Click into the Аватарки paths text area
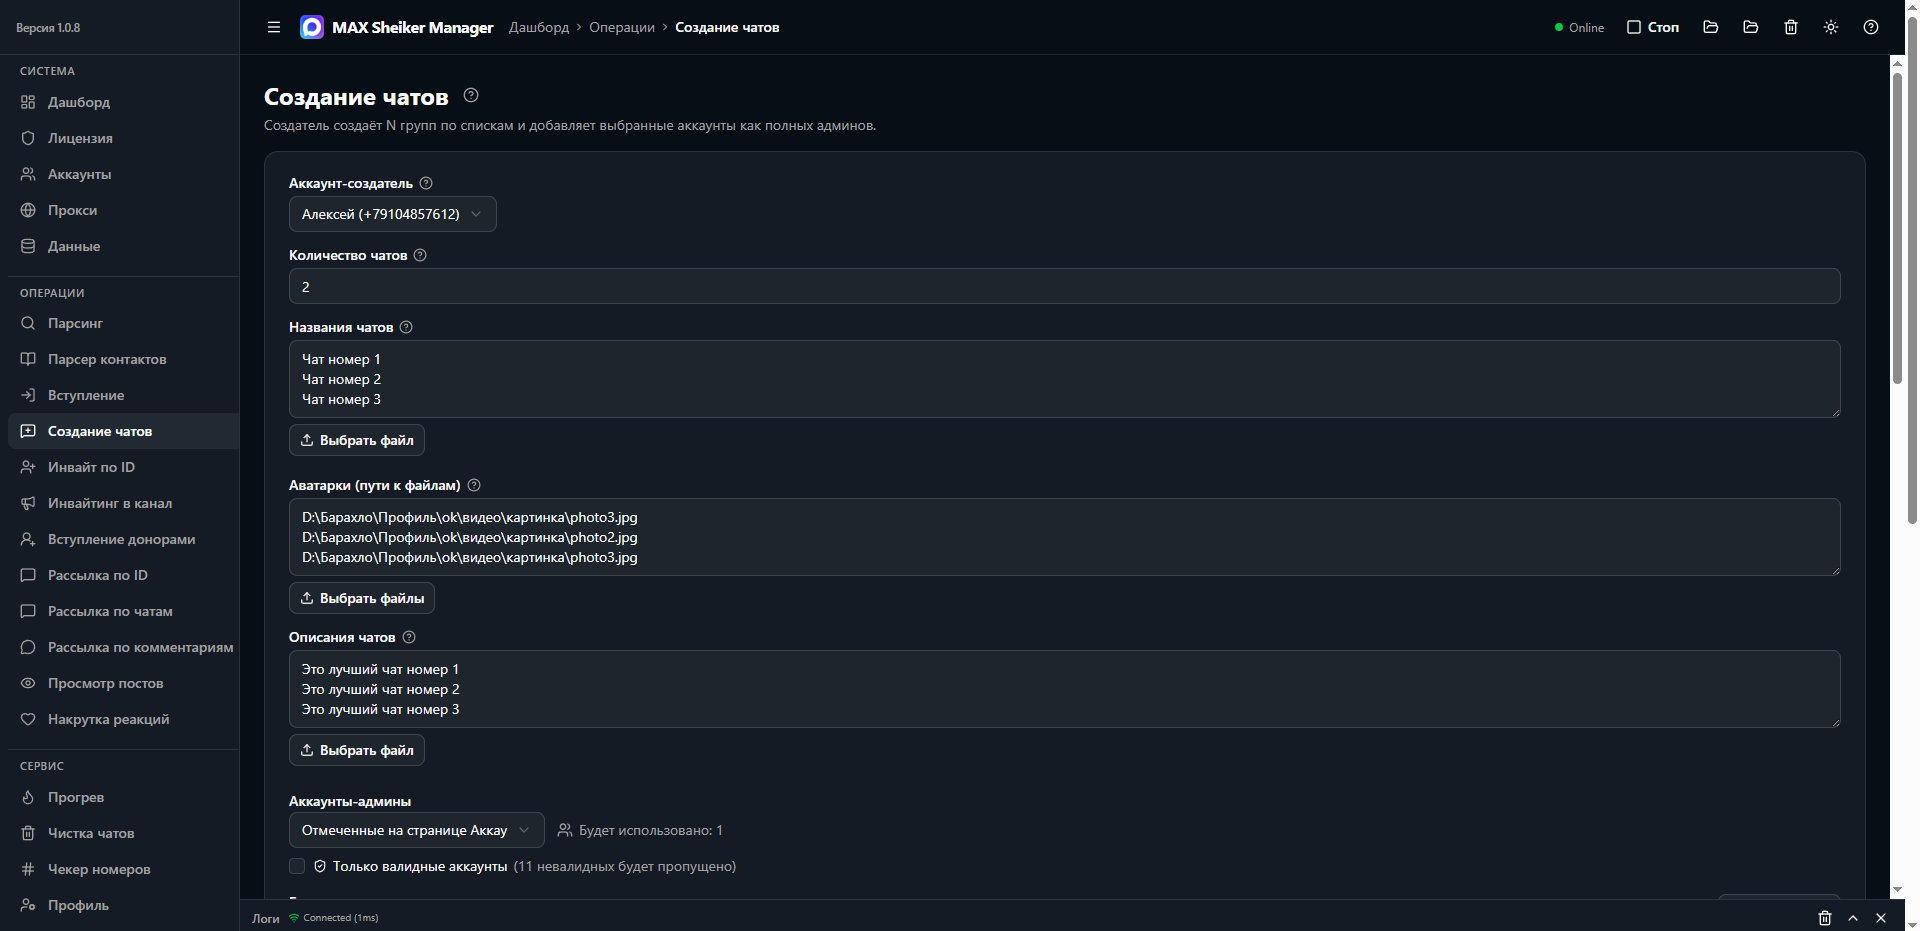Viewport: 1920px width, 931px height. point(1065,537)
